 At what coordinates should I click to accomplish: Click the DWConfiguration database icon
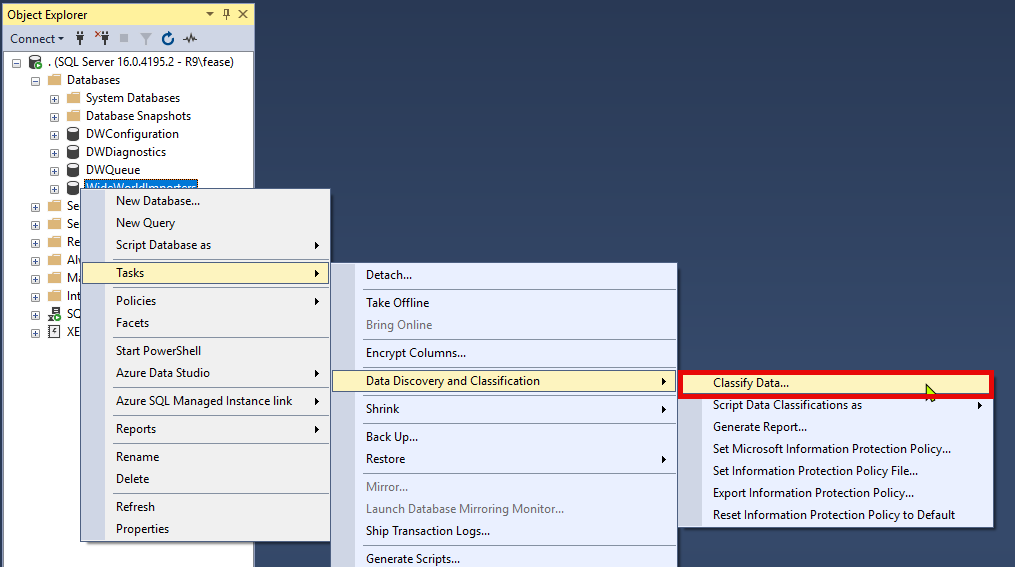(73, 134)
